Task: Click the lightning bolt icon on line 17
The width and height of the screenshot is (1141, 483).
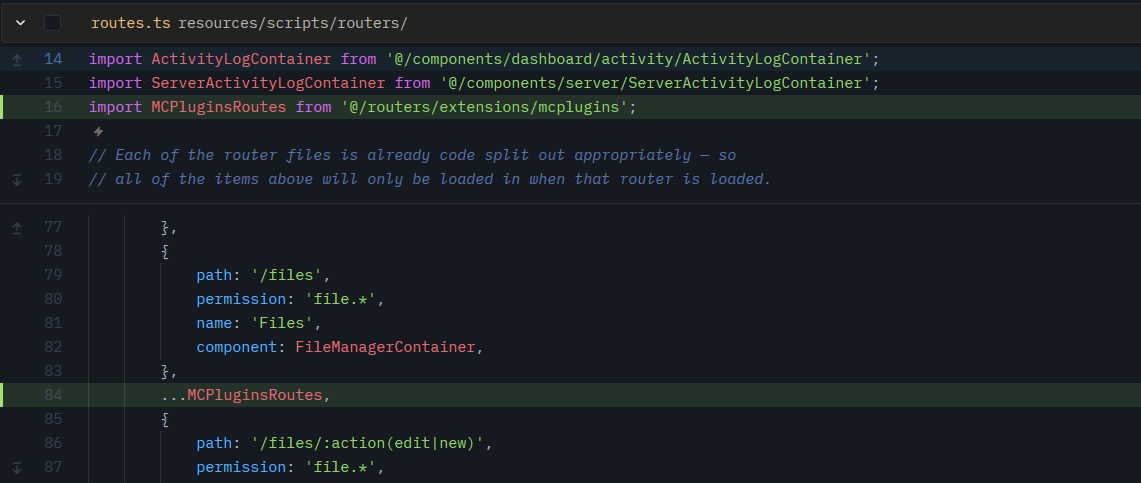Action: click(98, 131)
